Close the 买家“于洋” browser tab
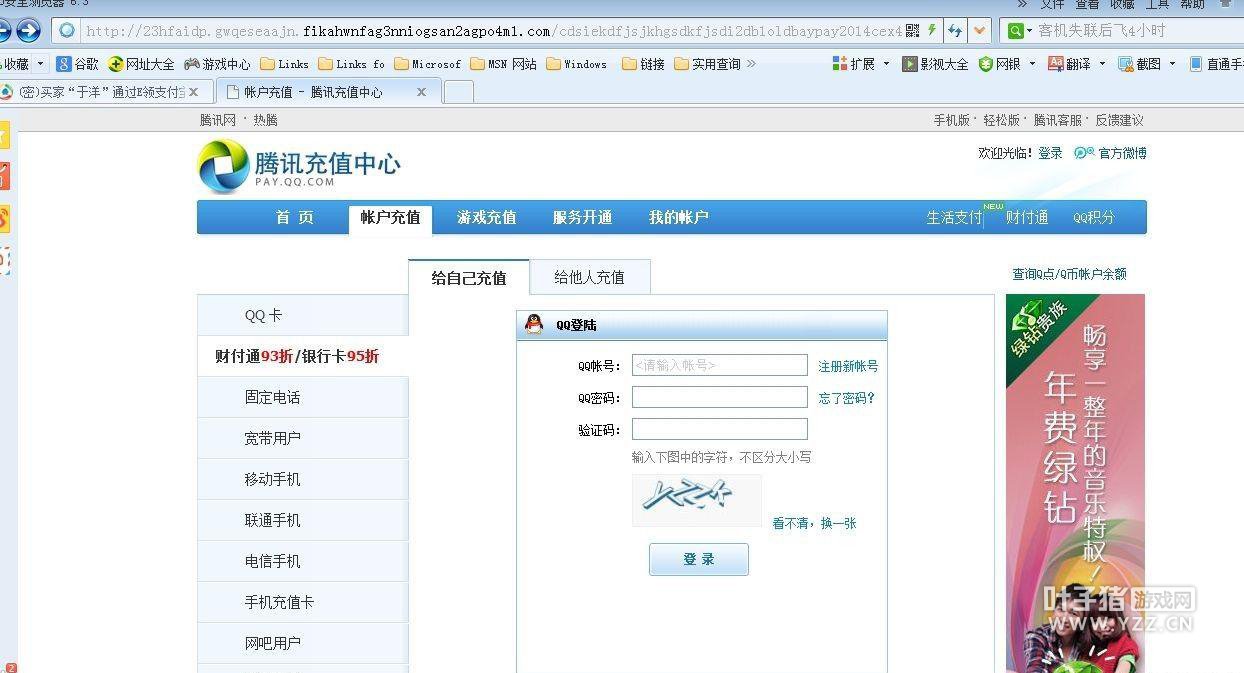Screen dimensions: 1244x673 [194, 92]
